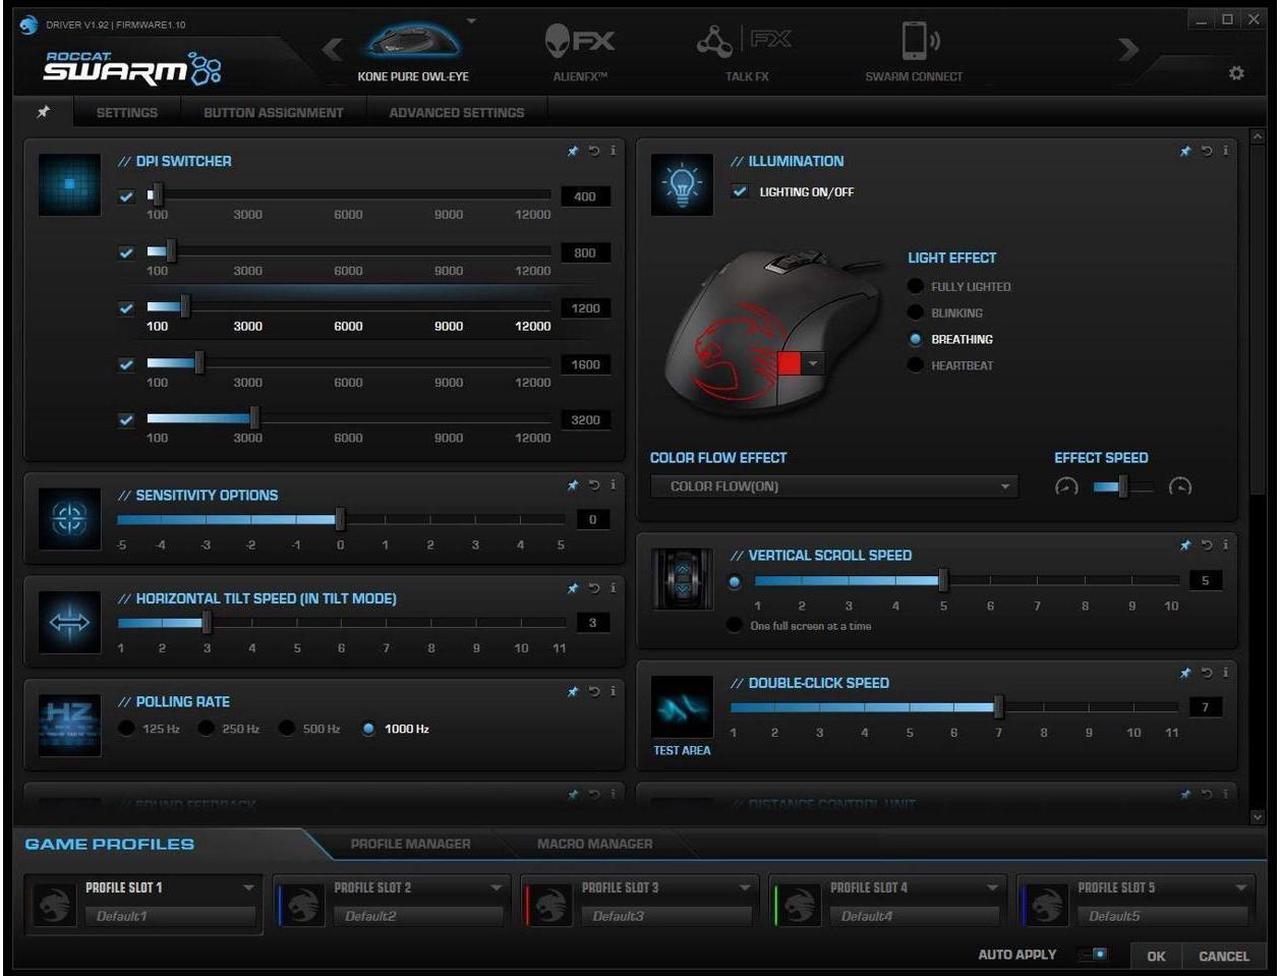The width and height of the screenshot is (1280, 976).
Task: Reset the DPI Switcher panel
Action: pos(594,151)
